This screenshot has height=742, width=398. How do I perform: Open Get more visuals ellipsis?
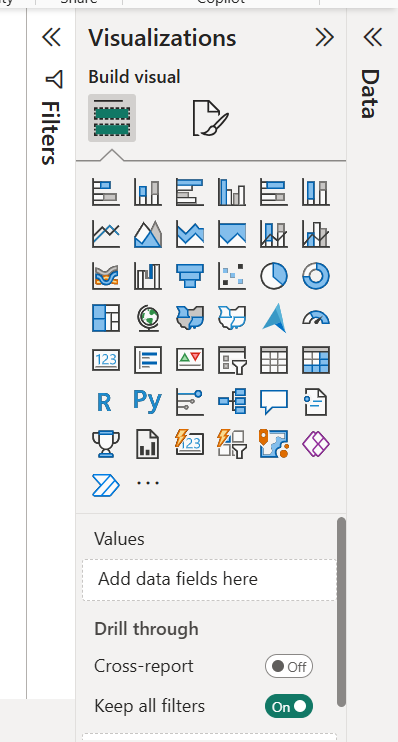(148, 483)
